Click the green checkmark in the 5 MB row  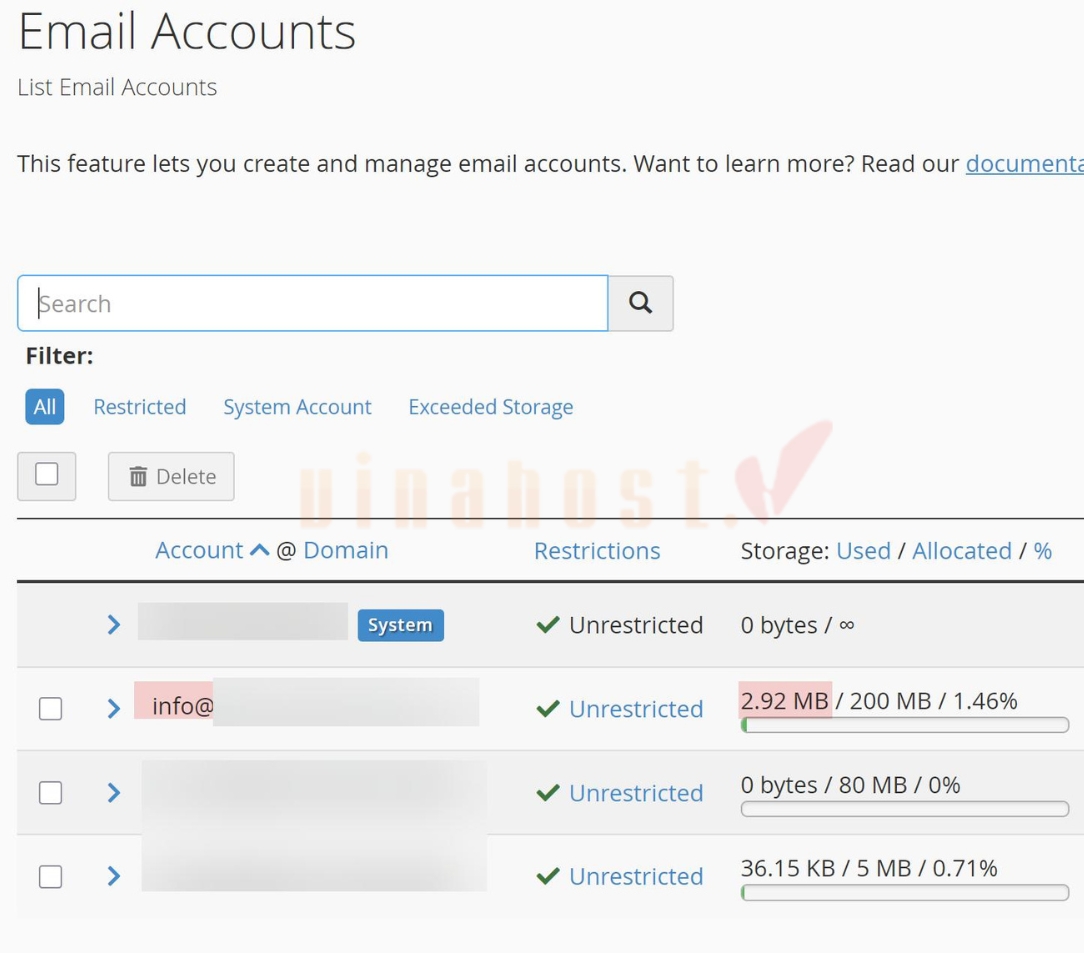[548, 876]
